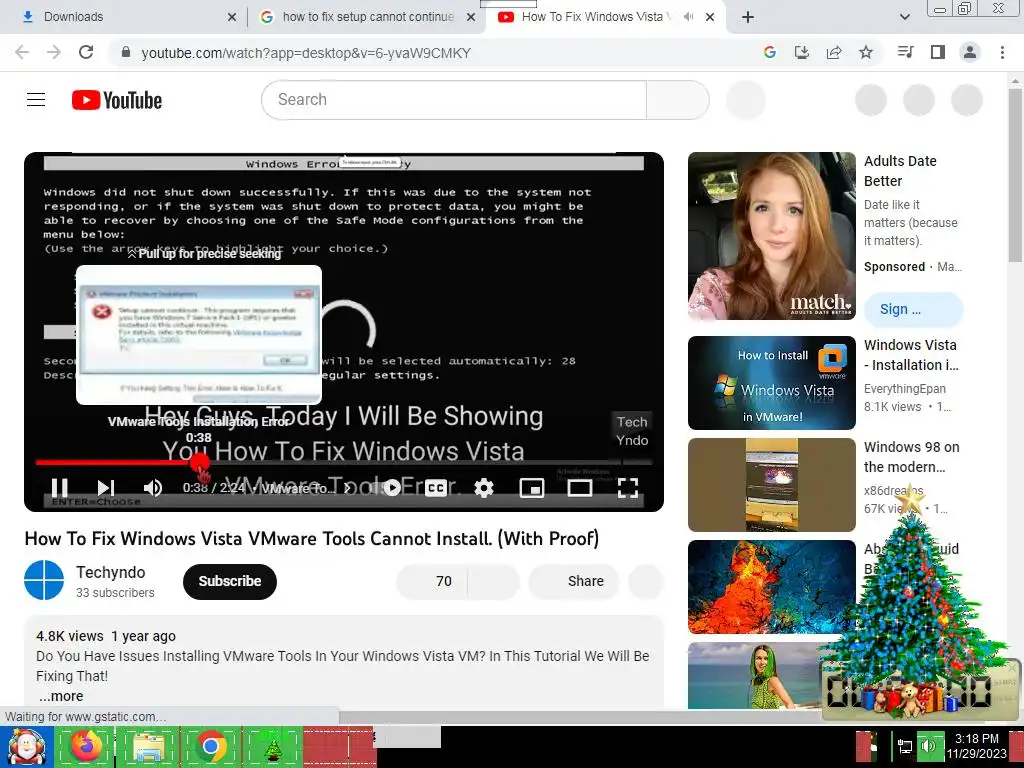Open Techyndo channel name link
The width and height of the screenshot is (1024, 768).
tap(110, 572)
